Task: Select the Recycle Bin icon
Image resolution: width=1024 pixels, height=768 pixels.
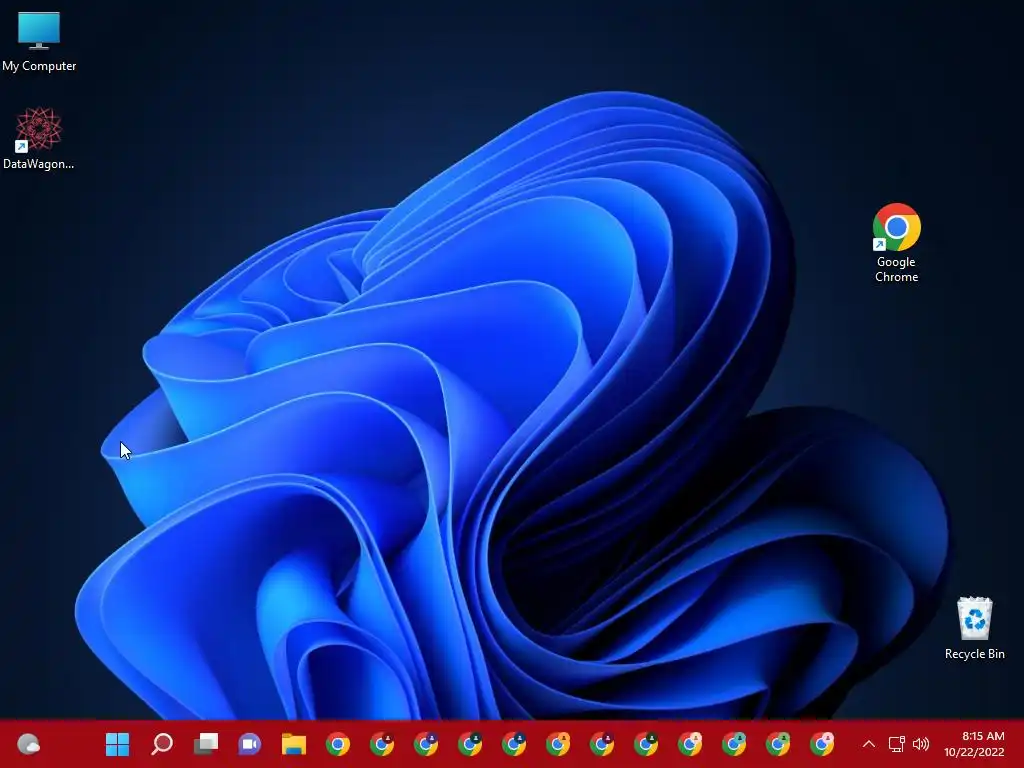Action: click(974, 628)
